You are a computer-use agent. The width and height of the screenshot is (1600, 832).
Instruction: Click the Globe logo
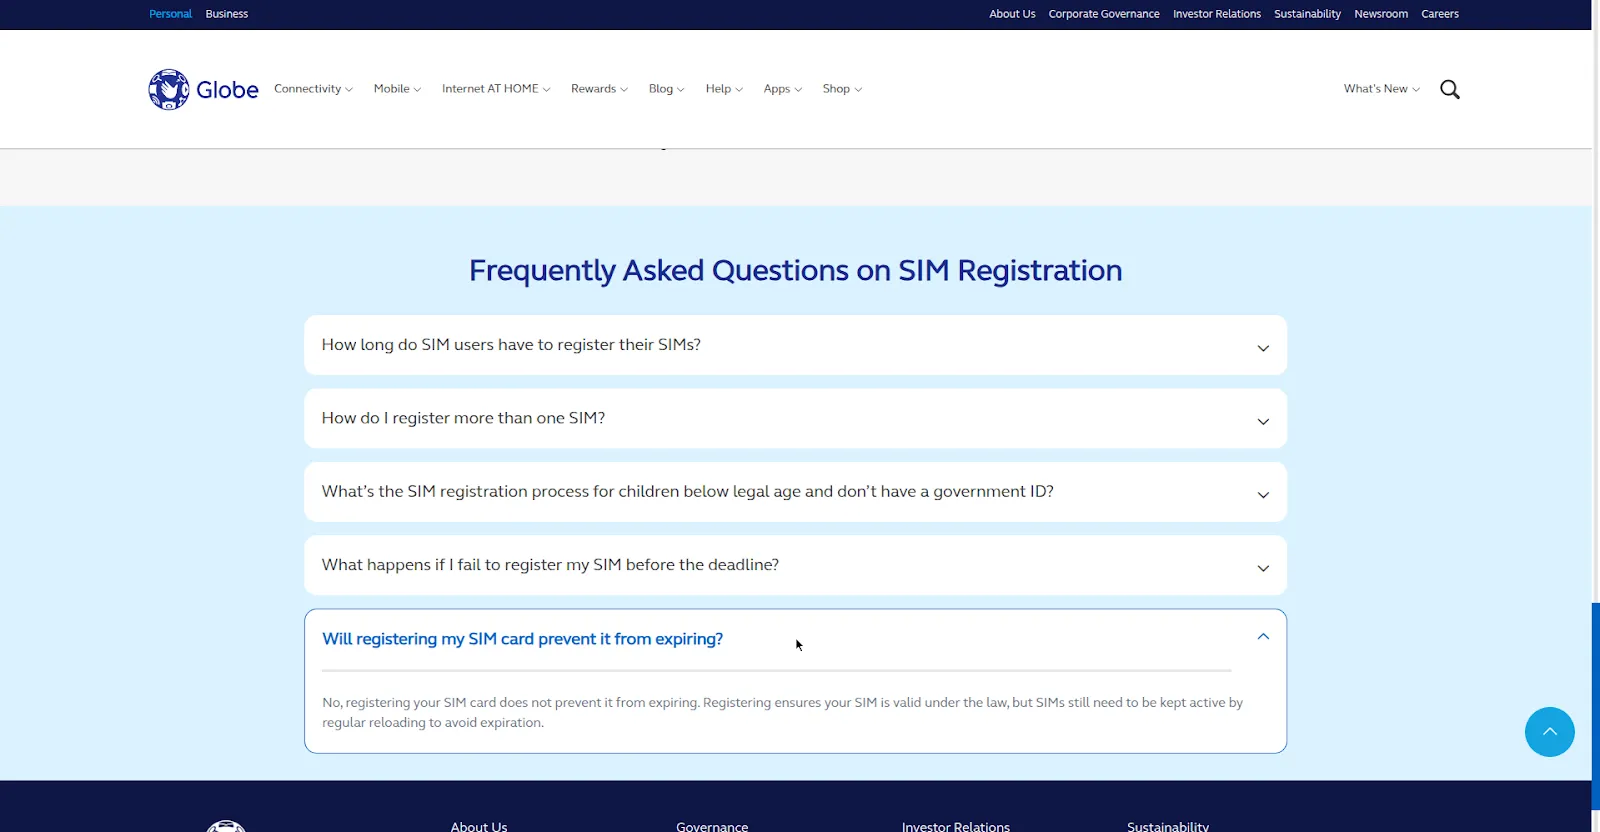click(x=203, y=89)
